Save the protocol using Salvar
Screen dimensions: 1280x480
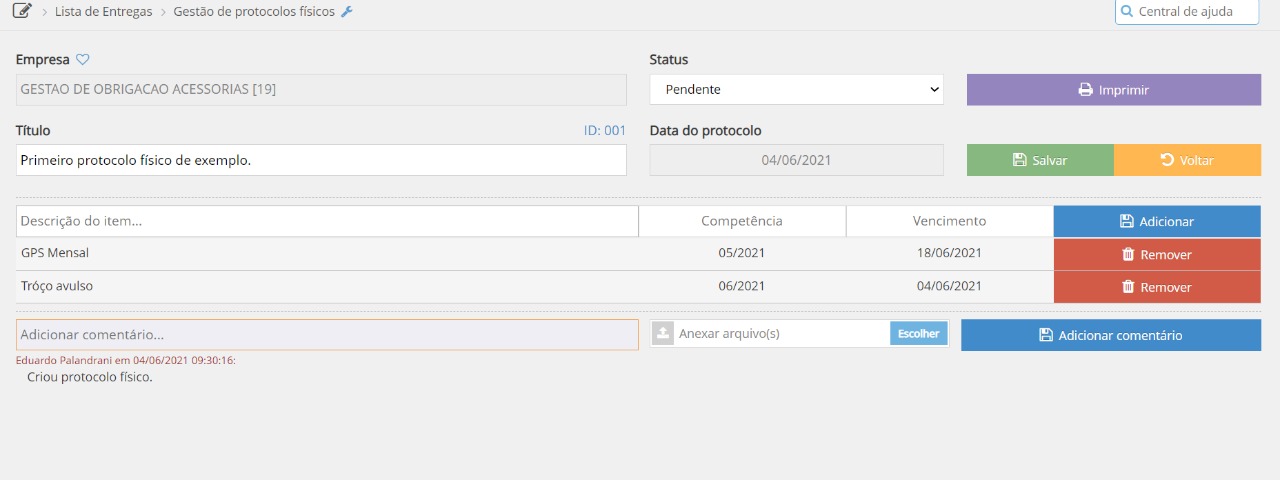1039,160
